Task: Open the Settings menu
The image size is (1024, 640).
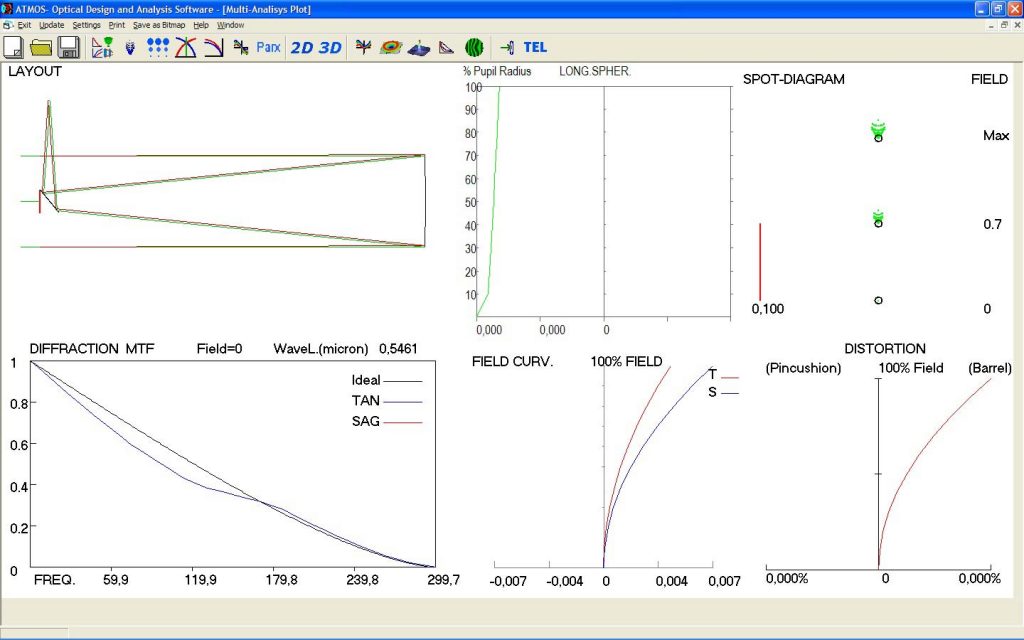Action: pos(86,24)
